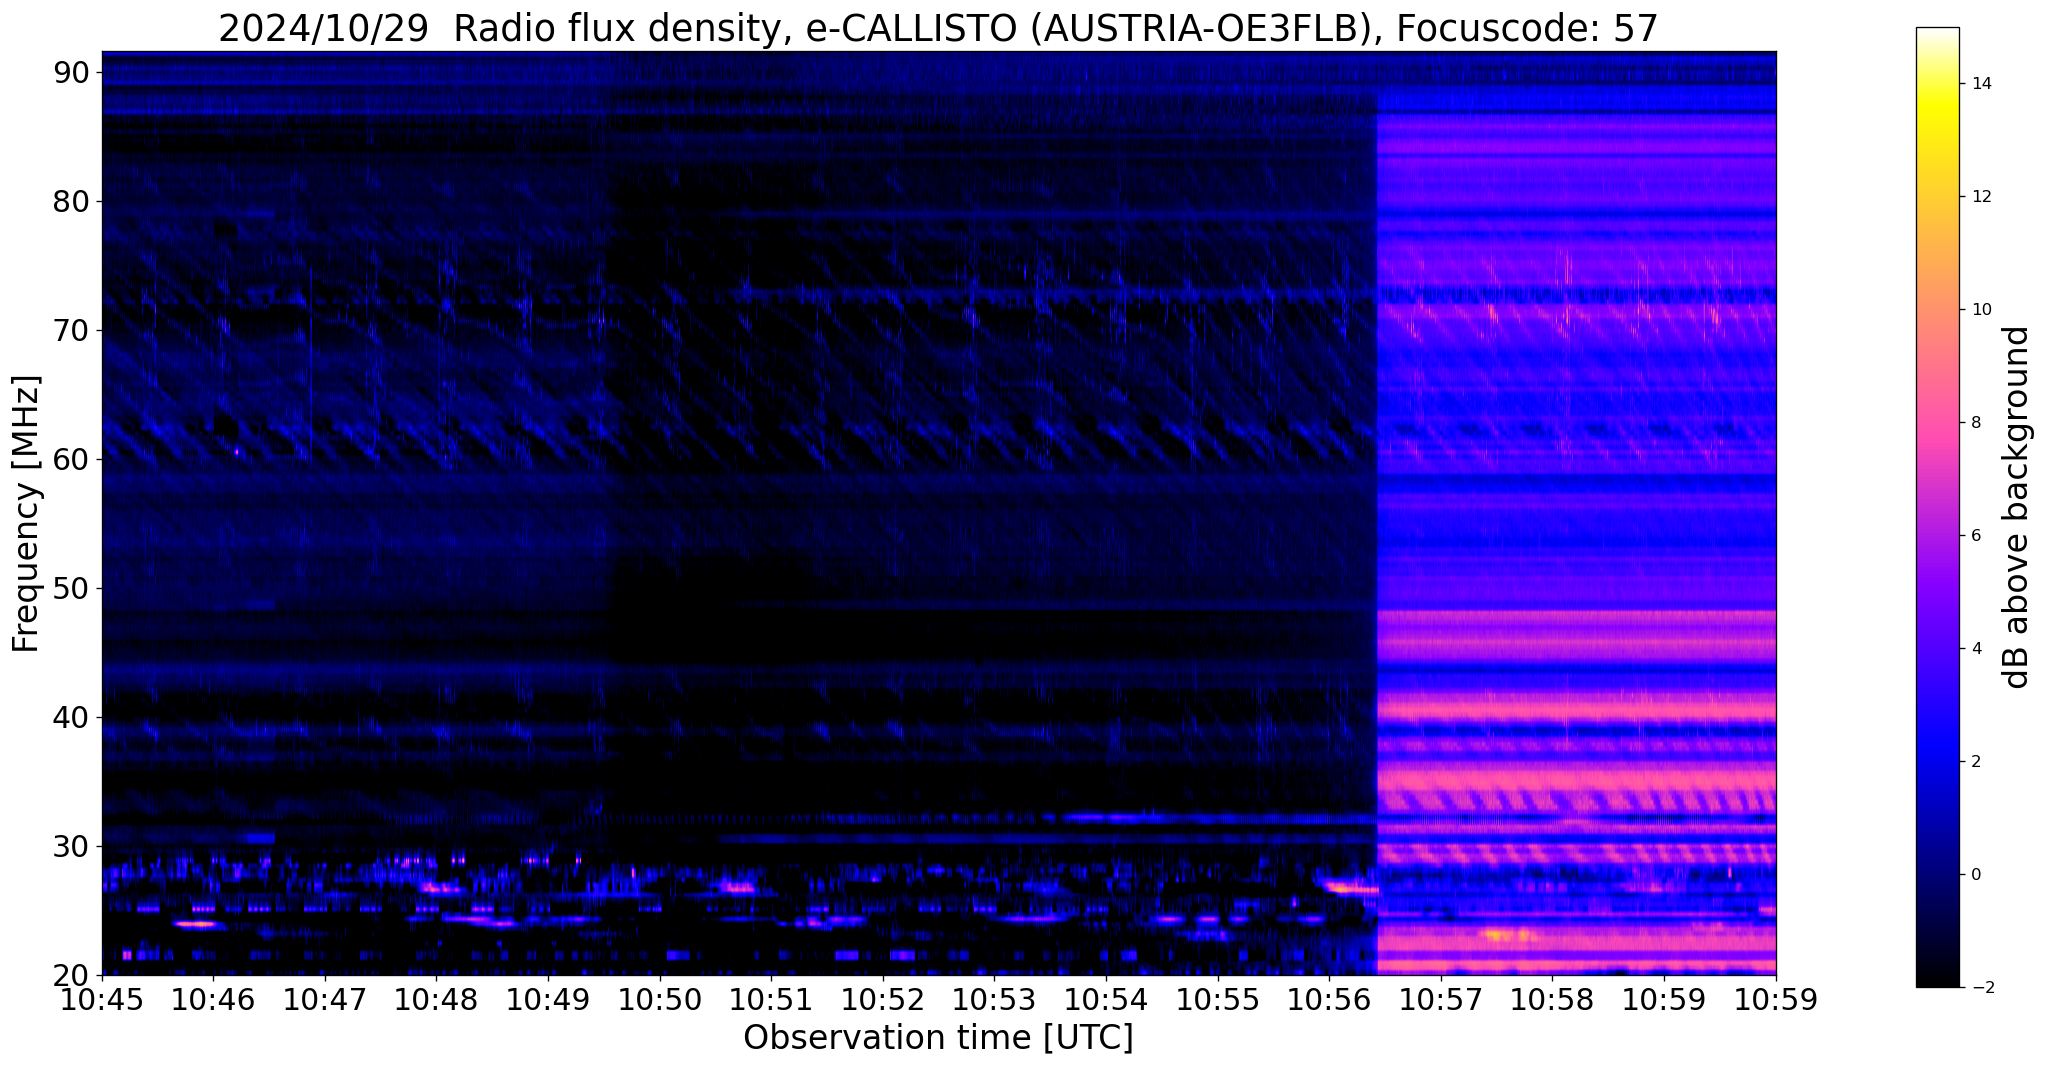Click the 20 MHz frequency tick label

[71, 975]
